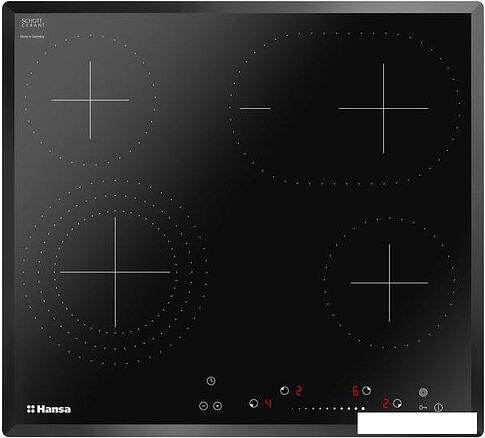Select the top-right zone selector icon
The height and width of the screenshot is (438, 485).
point(367,391)
